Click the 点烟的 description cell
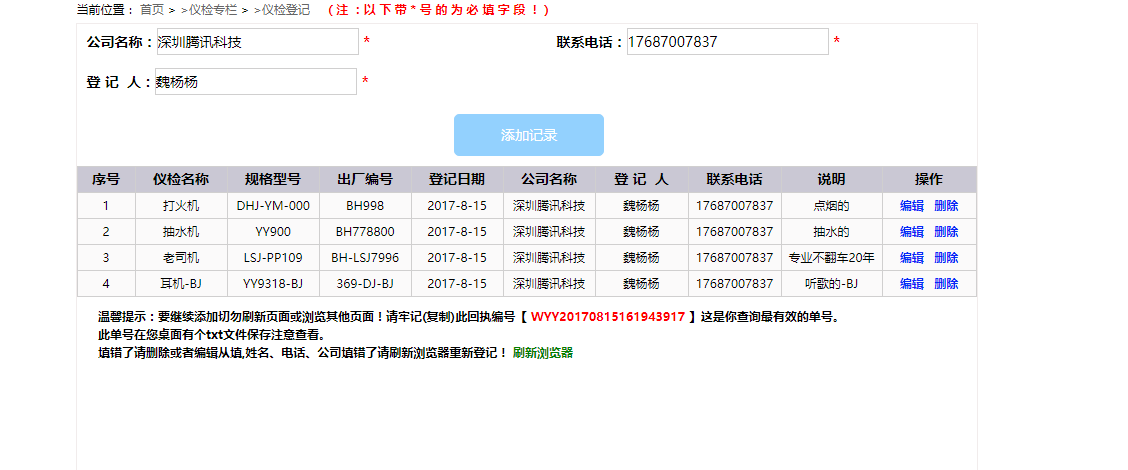1128x470 pixels. click(x=832, y=206)
